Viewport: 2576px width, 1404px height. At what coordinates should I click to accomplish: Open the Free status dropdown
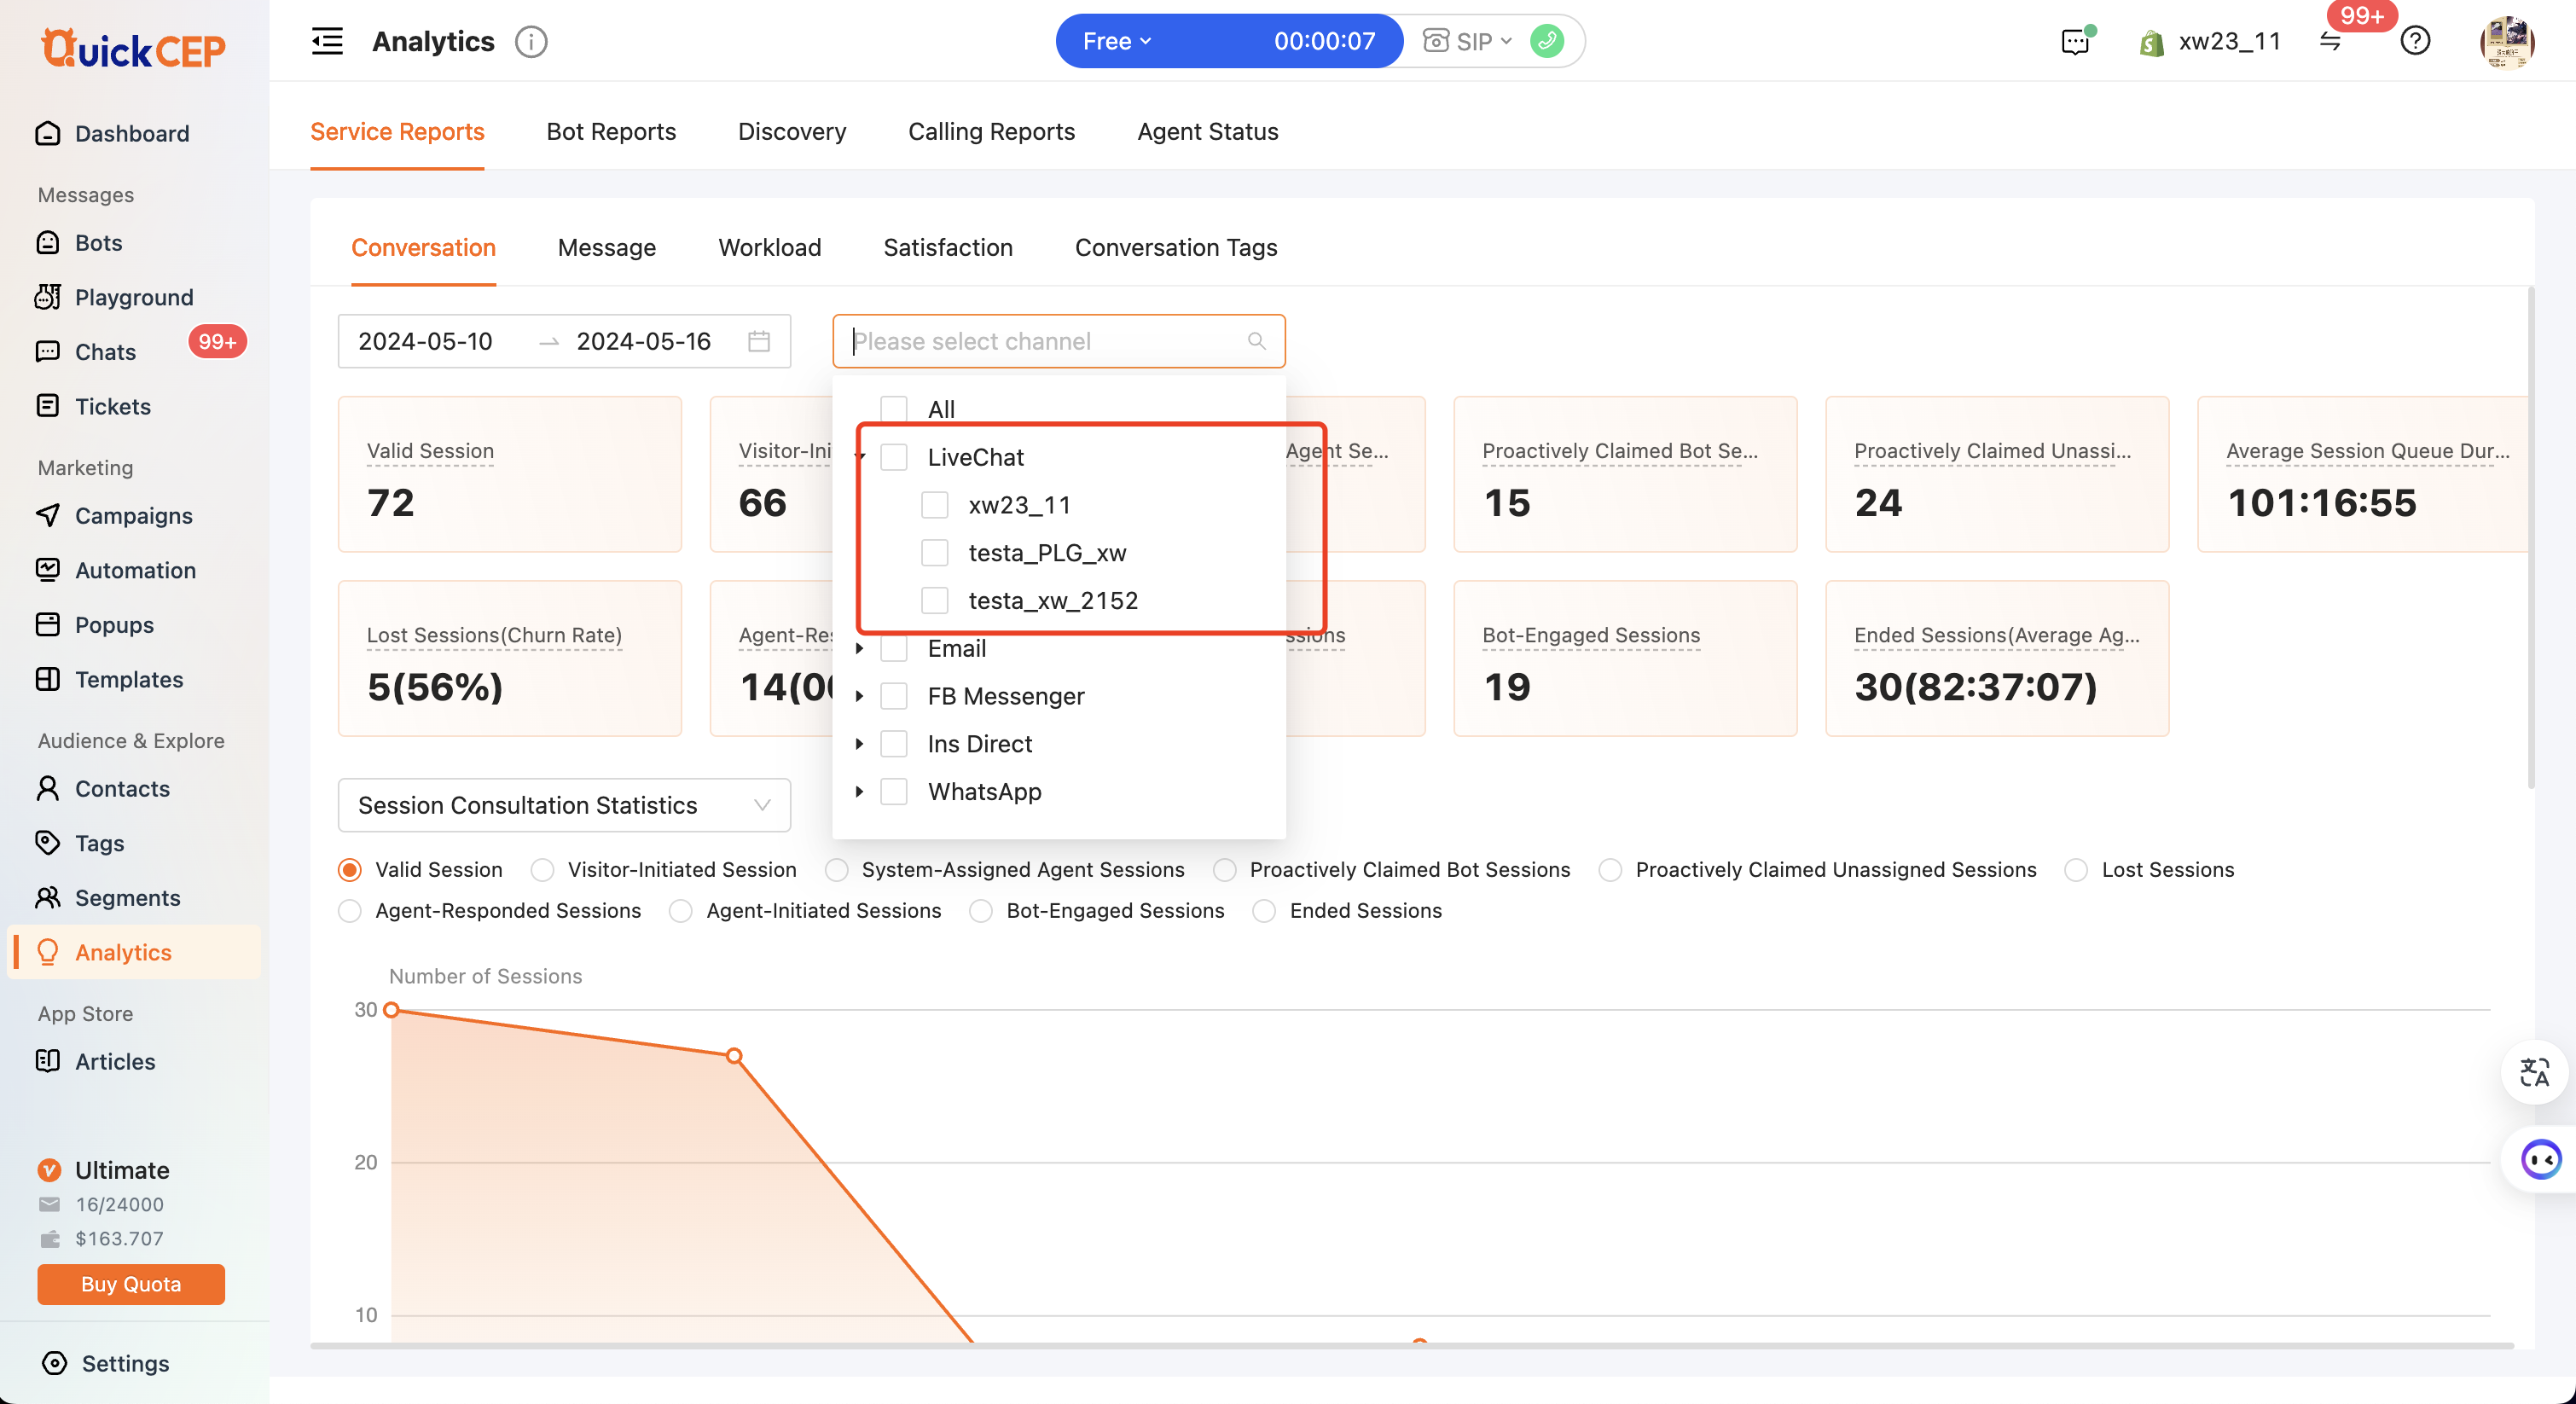1117,41
